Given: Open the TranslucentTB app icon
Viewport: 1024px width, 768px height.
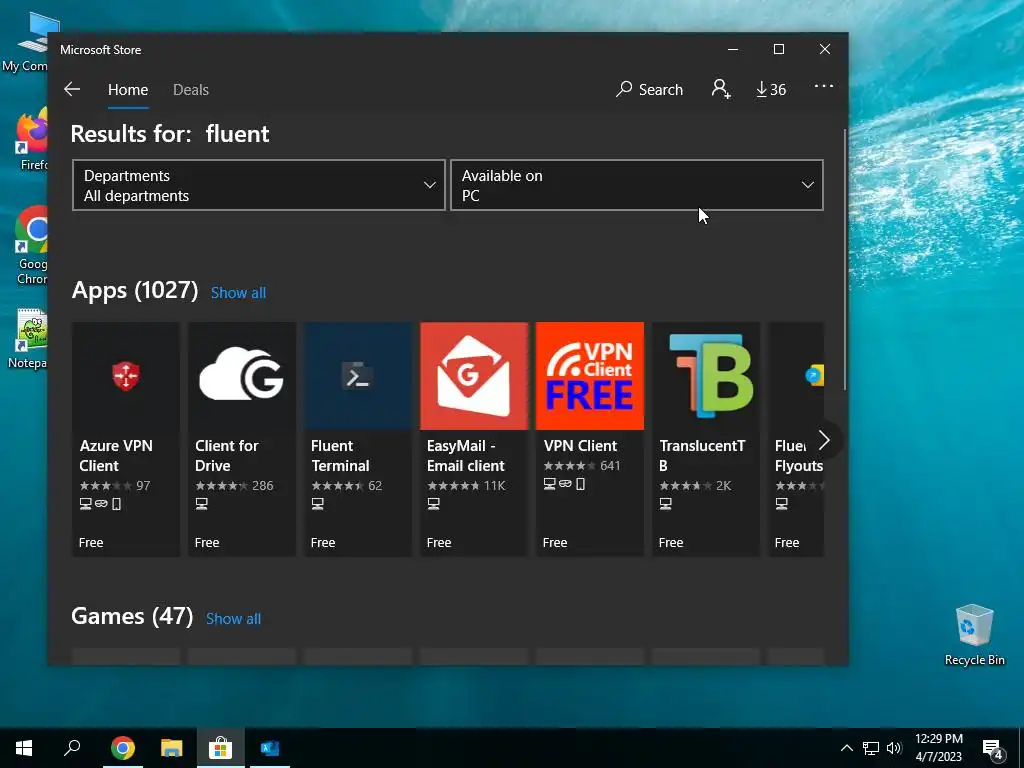Looking at the screenshot, I should 706,376.
